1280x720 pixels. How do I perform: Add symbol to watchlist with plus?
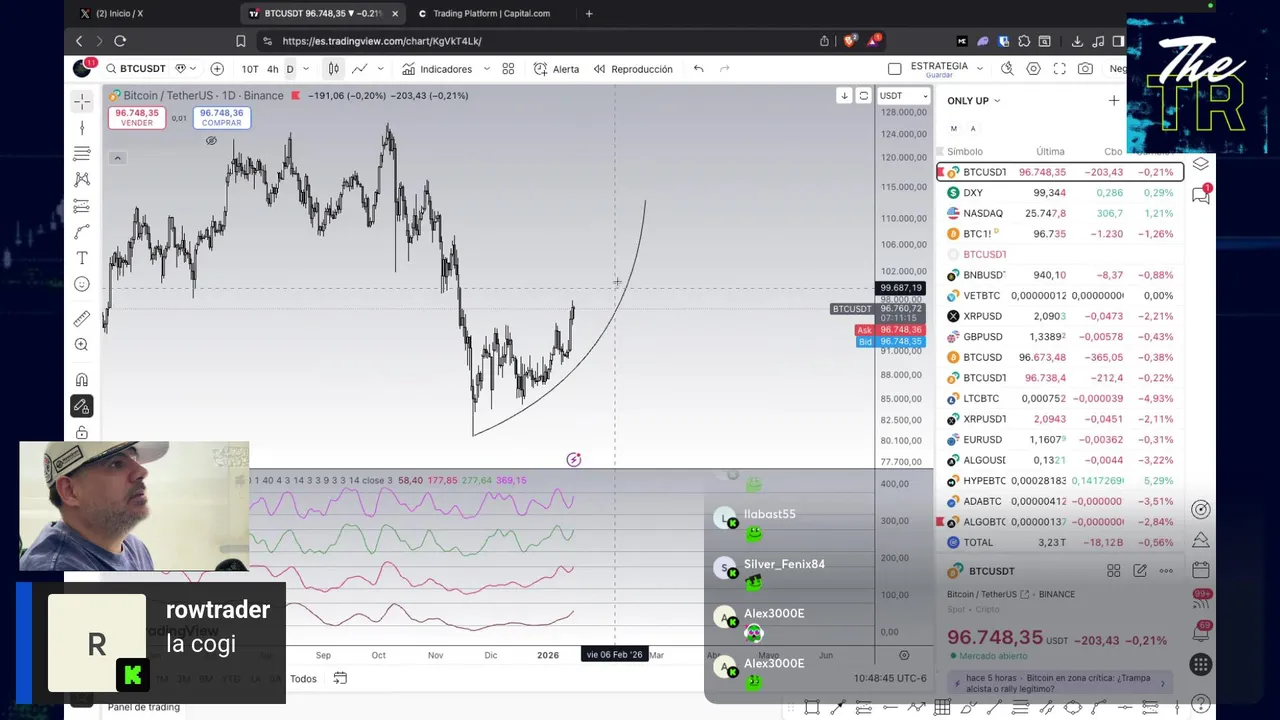coord(1114,101)
